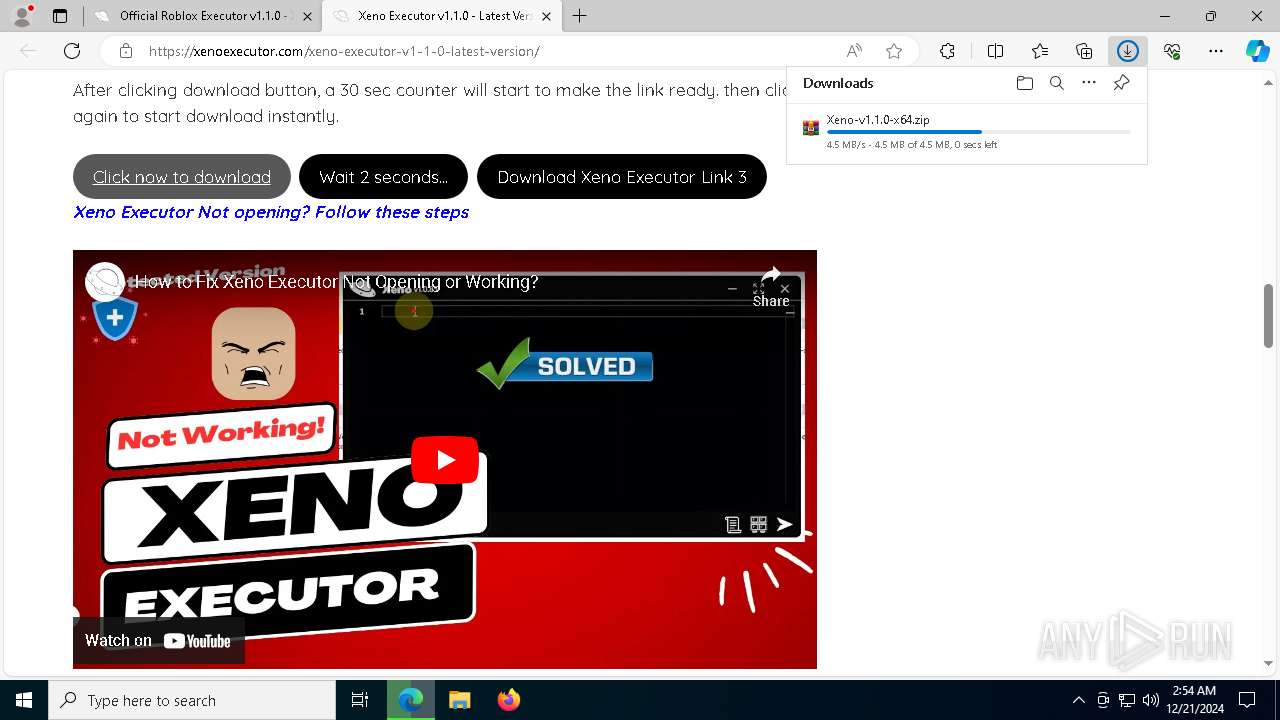Open the Extensions puzzle icon
The height and width of the screenshot is (720, 1280).
tap(947, 51)
